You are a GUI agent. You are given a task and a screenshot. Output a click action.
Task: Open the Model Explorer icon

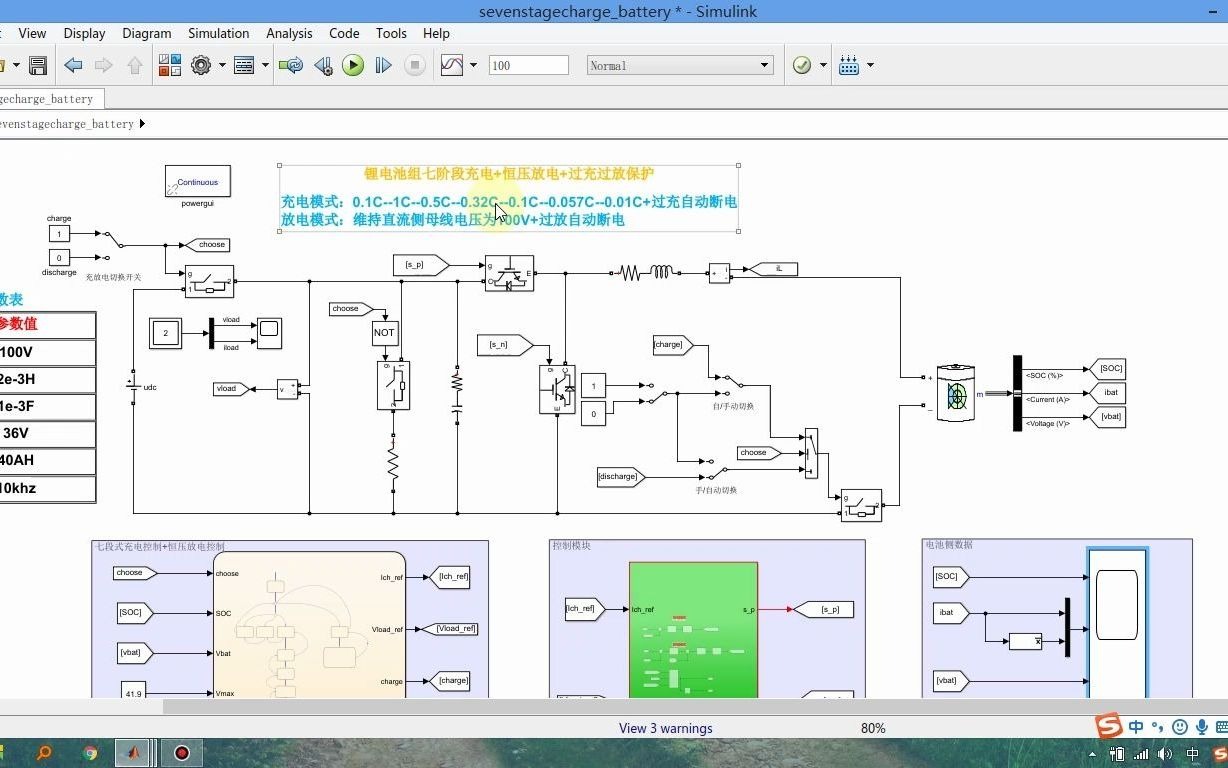[244, 66]
